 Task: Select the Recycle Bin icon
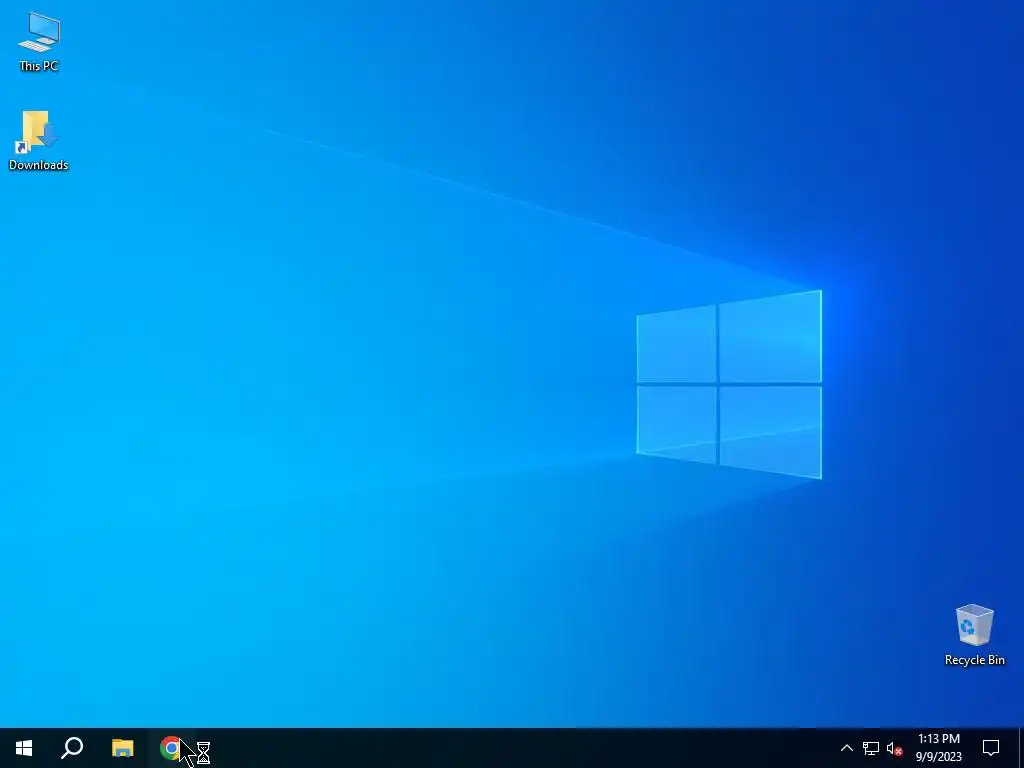click(x=974, y=635)
